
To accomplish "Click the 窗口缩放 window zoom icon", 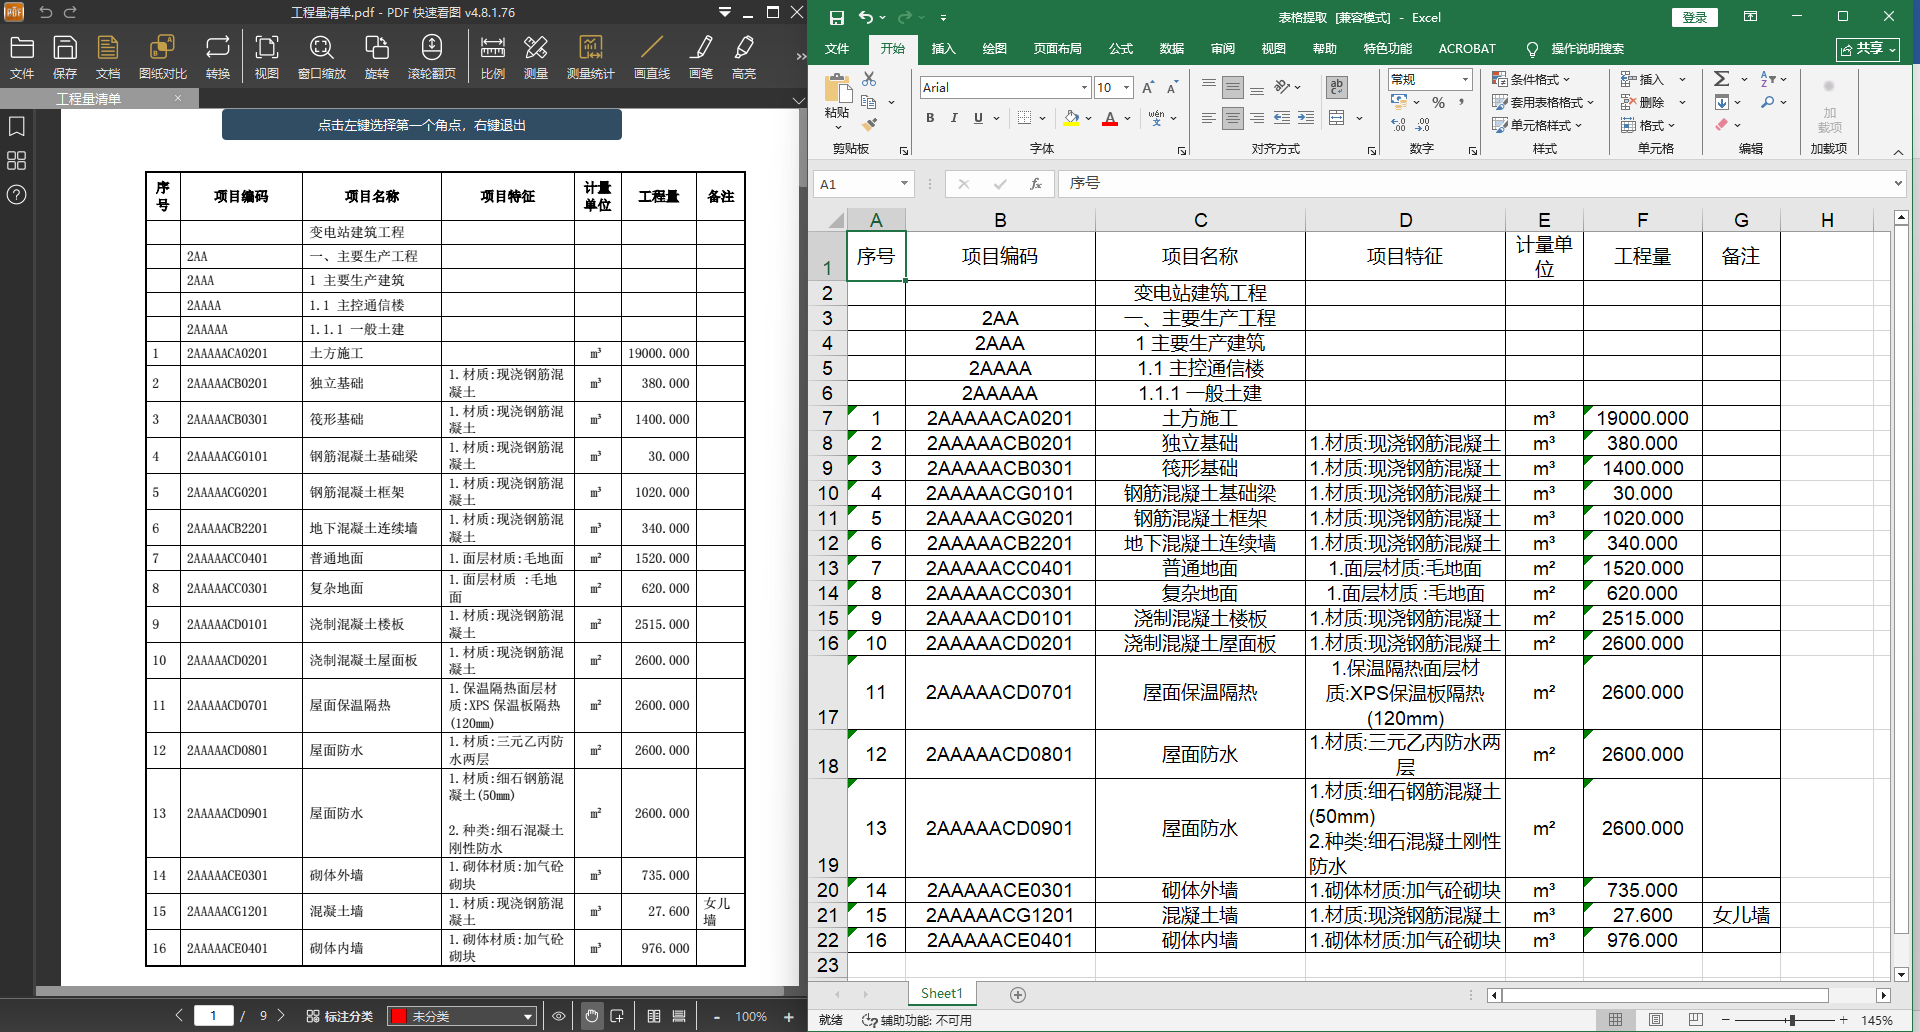I will pos(321,57).
